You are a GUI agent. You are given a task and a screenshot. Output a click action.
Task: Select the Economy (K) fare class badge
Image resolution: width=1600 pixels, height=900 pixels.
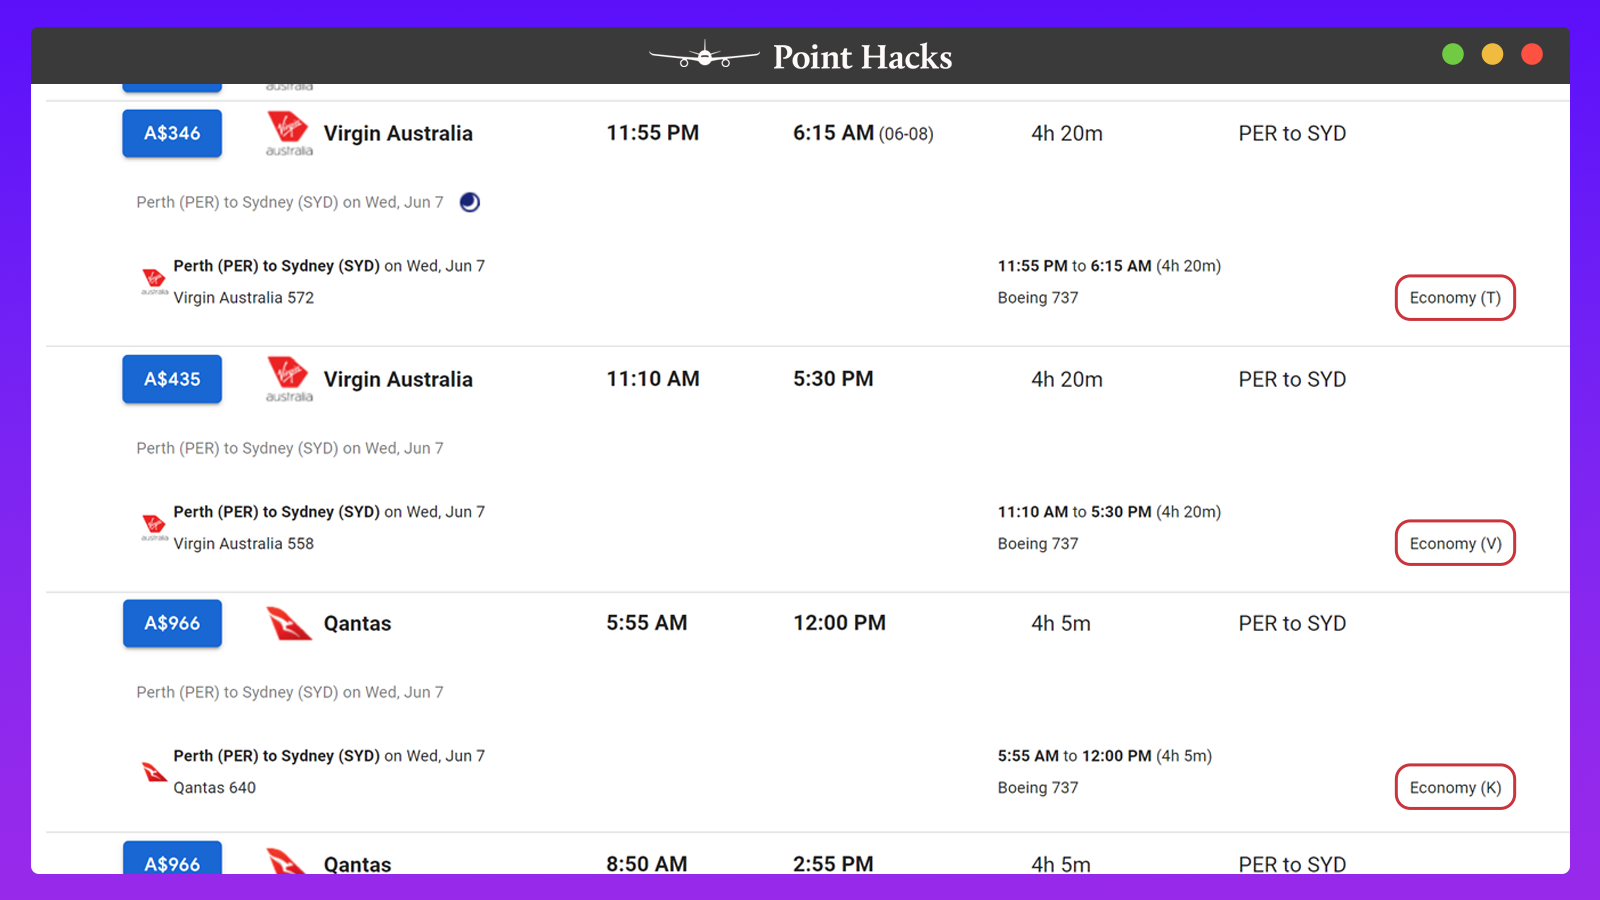coord(1455,788)
